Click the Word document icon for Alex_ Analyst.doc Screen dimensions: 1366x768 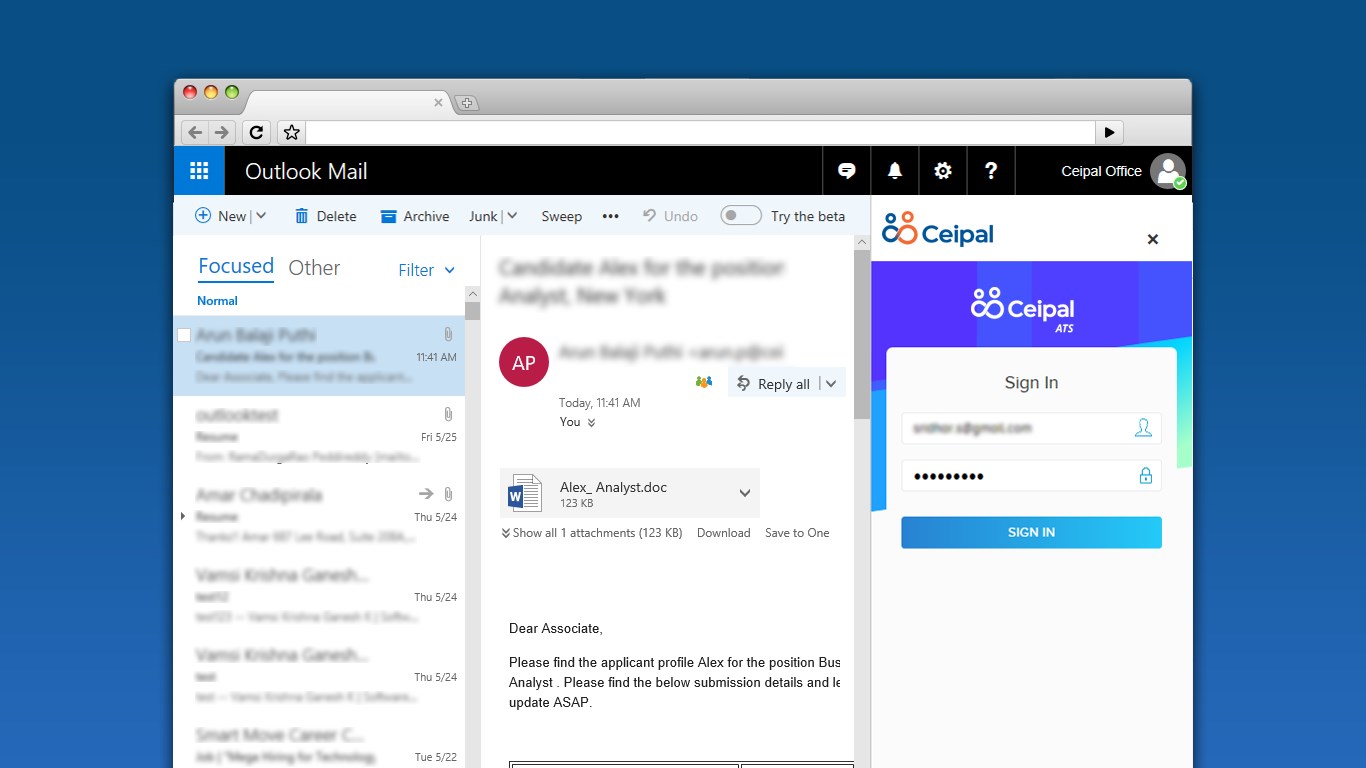pyautogui.click(x=525, y=493)
